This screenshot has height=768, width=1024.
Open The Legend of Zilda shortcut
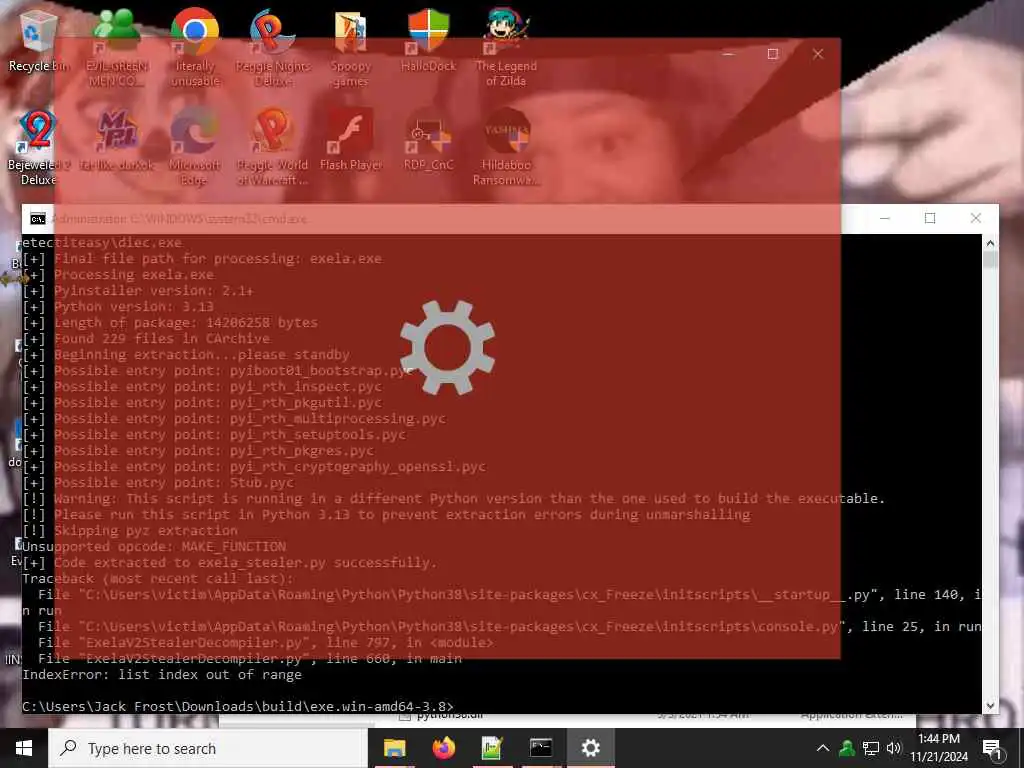pos(506,47)
